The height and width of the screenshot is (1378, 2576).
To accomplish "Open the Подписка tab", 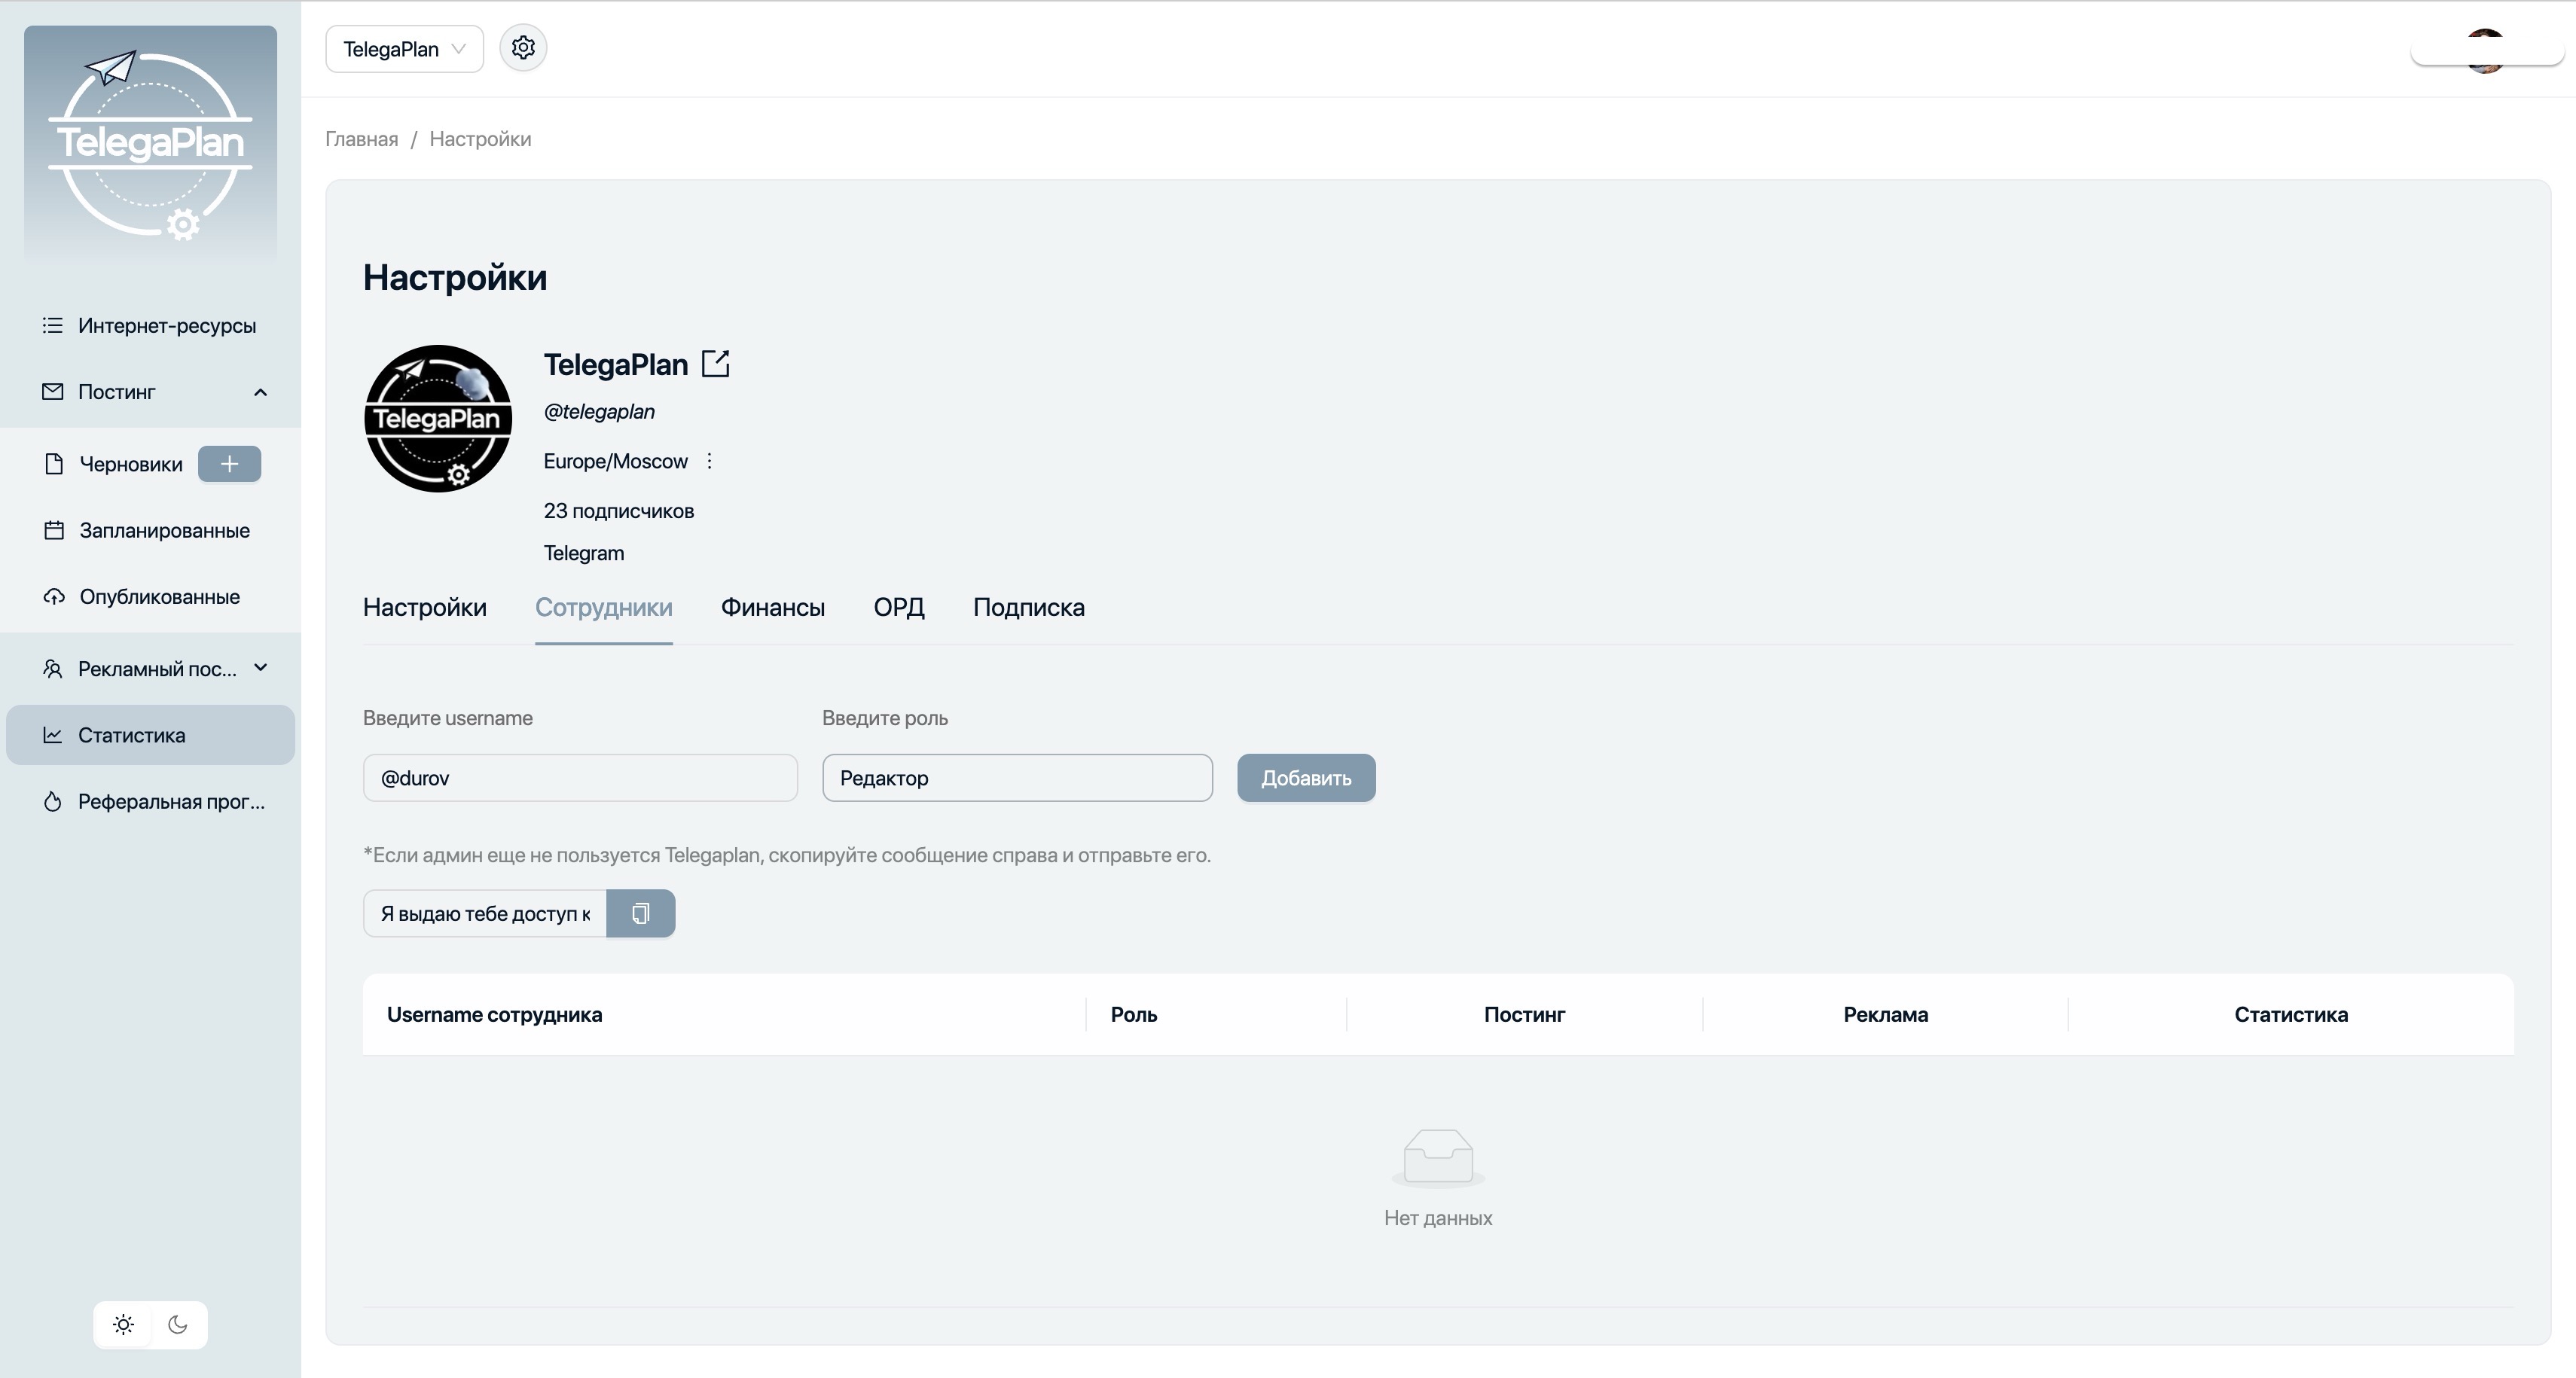I will pyautogui.click(x=1029, y=607).
